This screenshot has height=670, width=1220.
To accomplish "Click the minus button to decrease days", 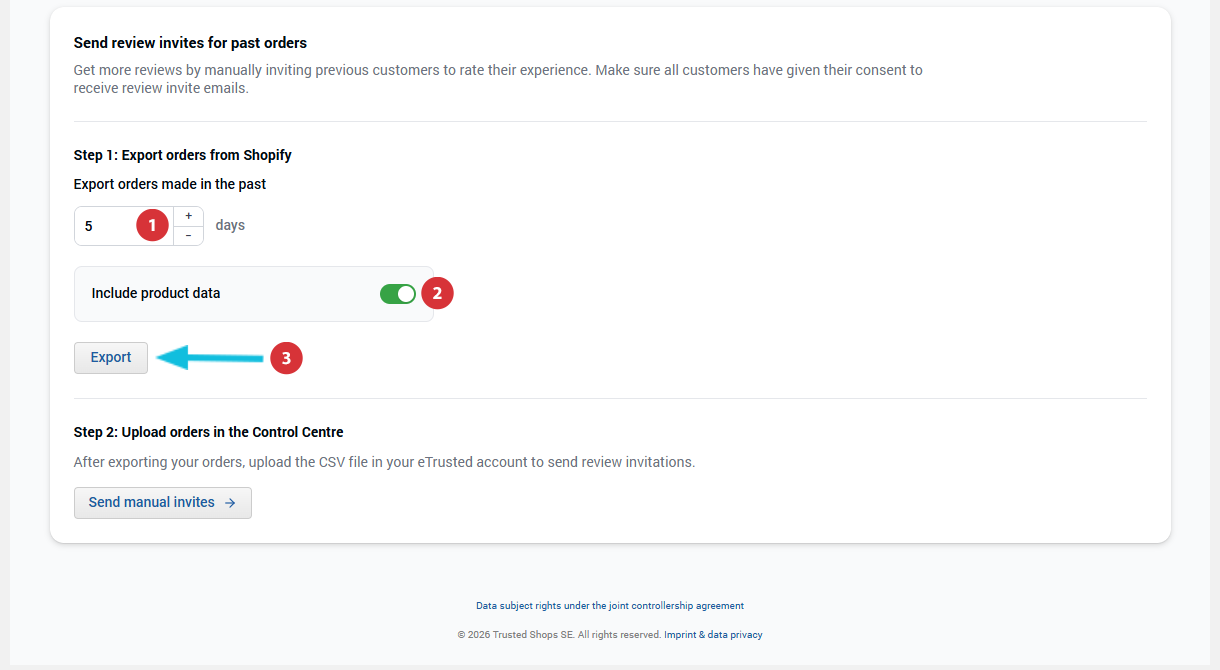I will pyautogui.click(x=188, y=236).
